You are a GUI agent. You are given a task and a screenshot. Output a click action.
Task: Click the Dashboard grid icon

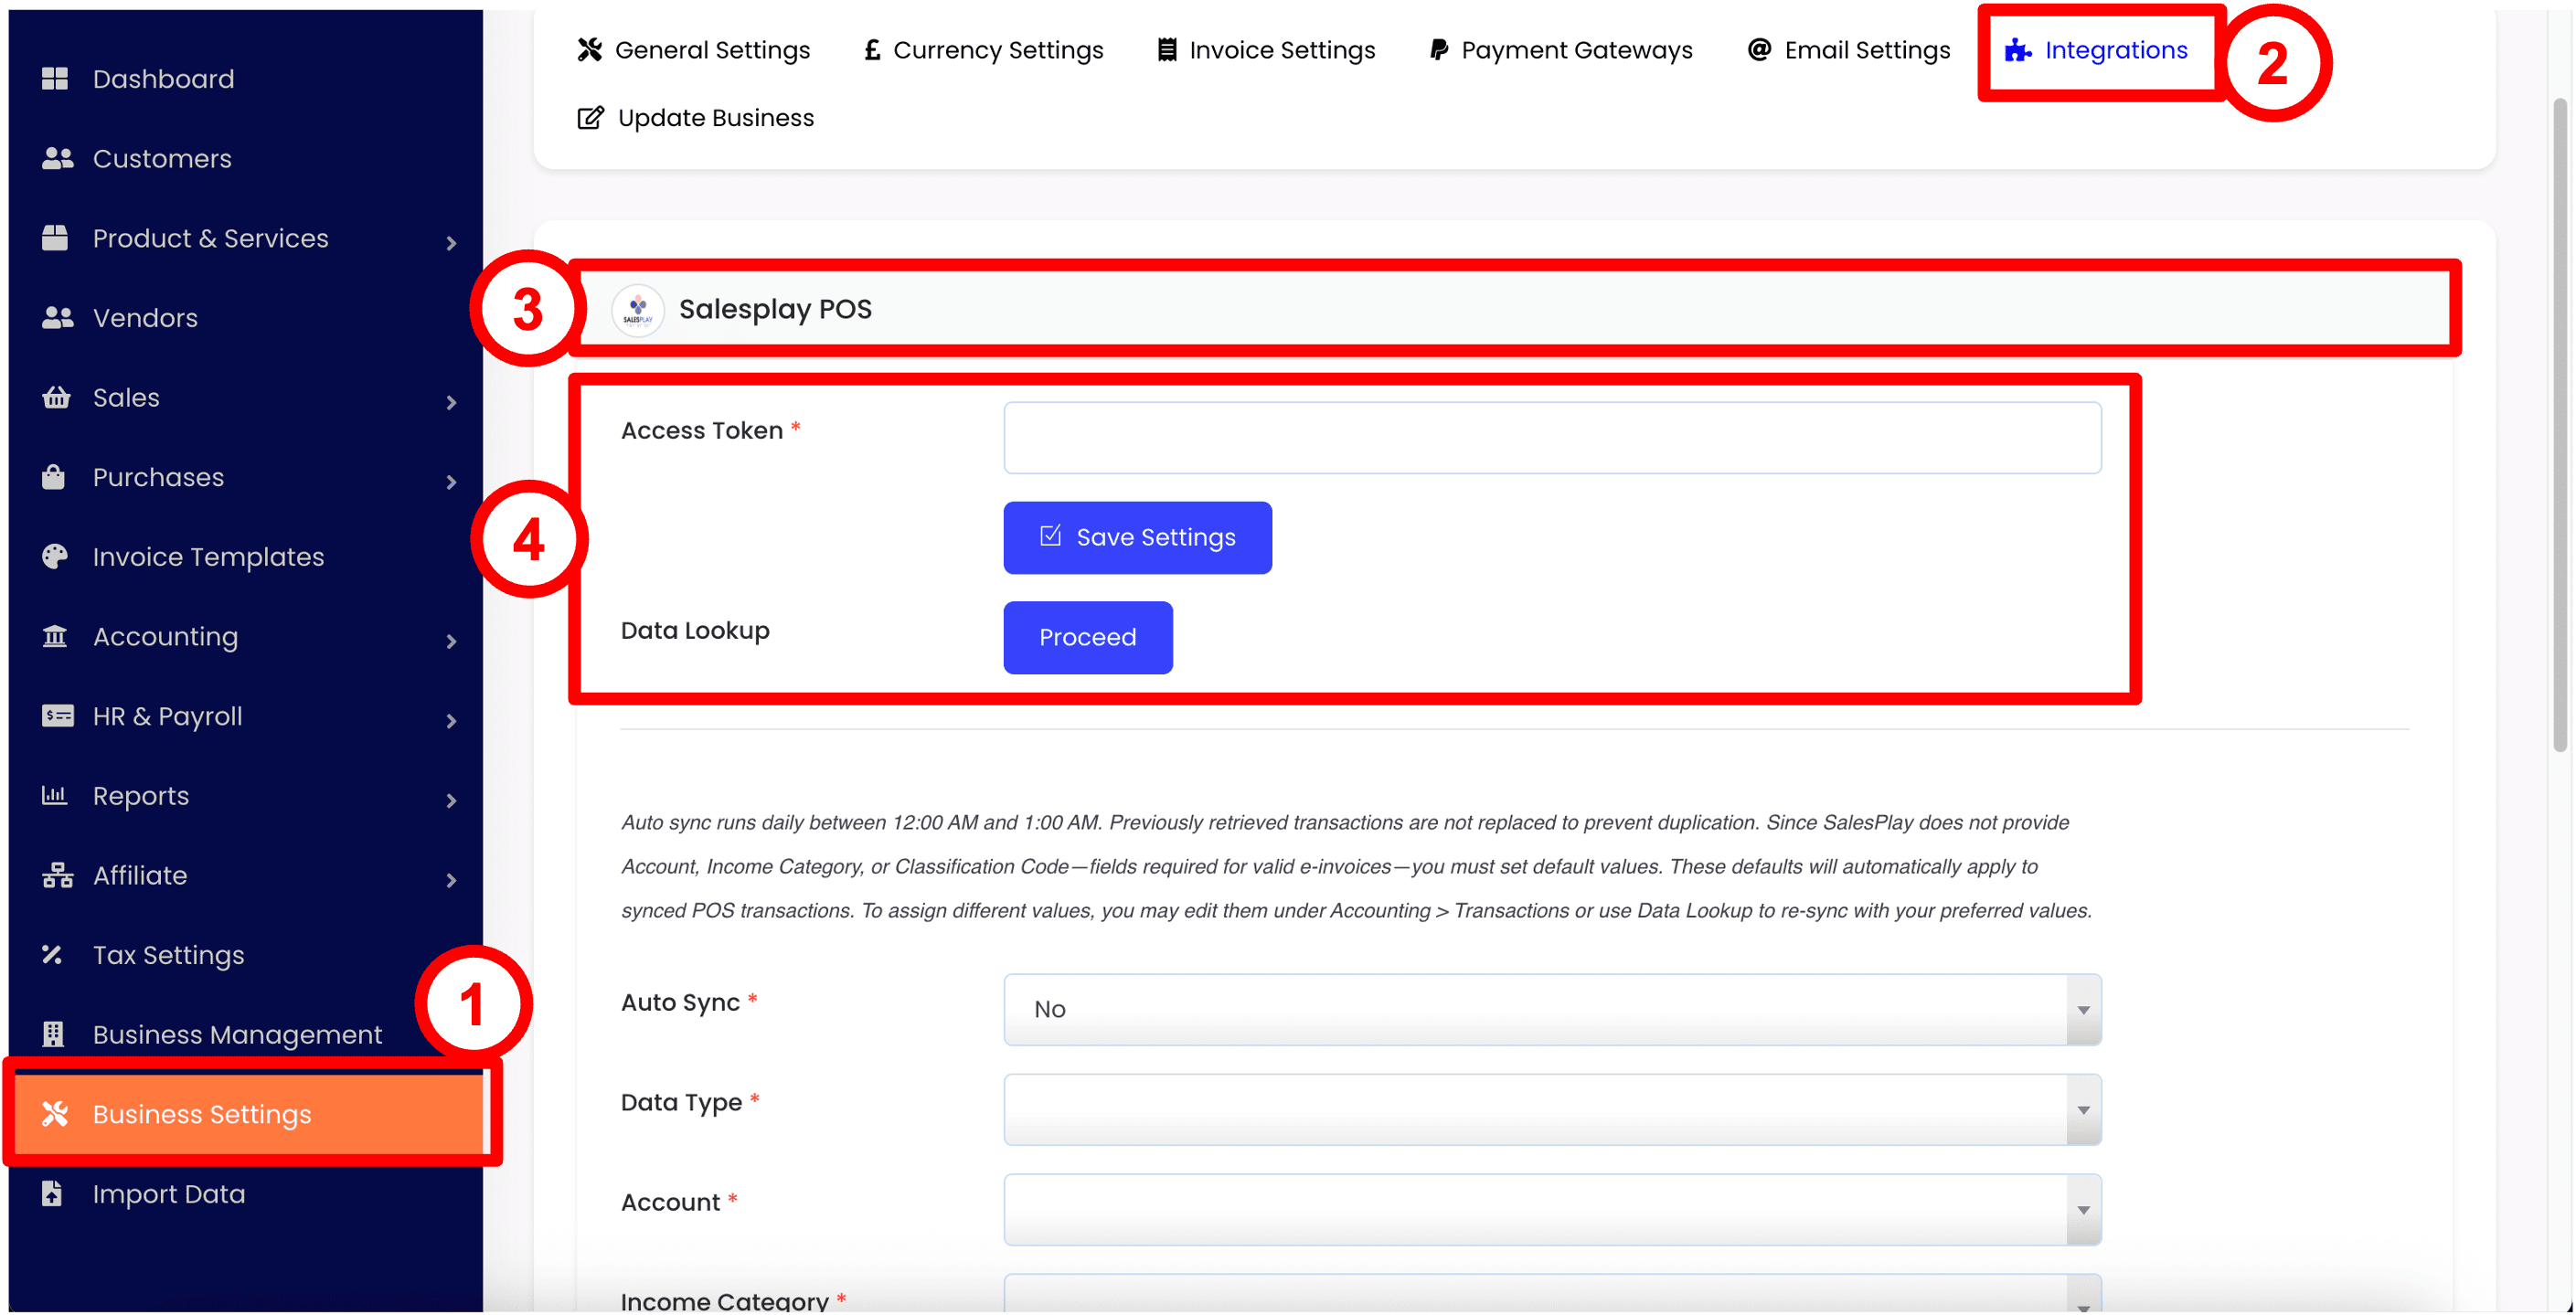tap(55, 79)
